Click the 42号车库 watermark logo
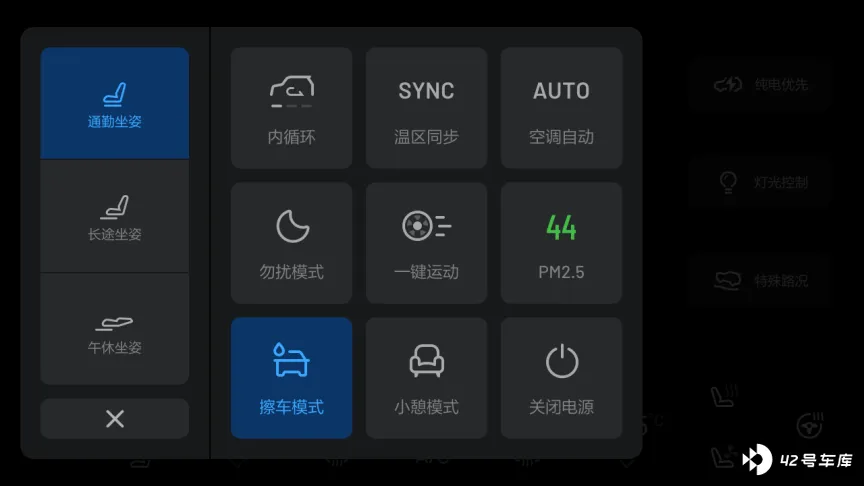 (797, 459)
